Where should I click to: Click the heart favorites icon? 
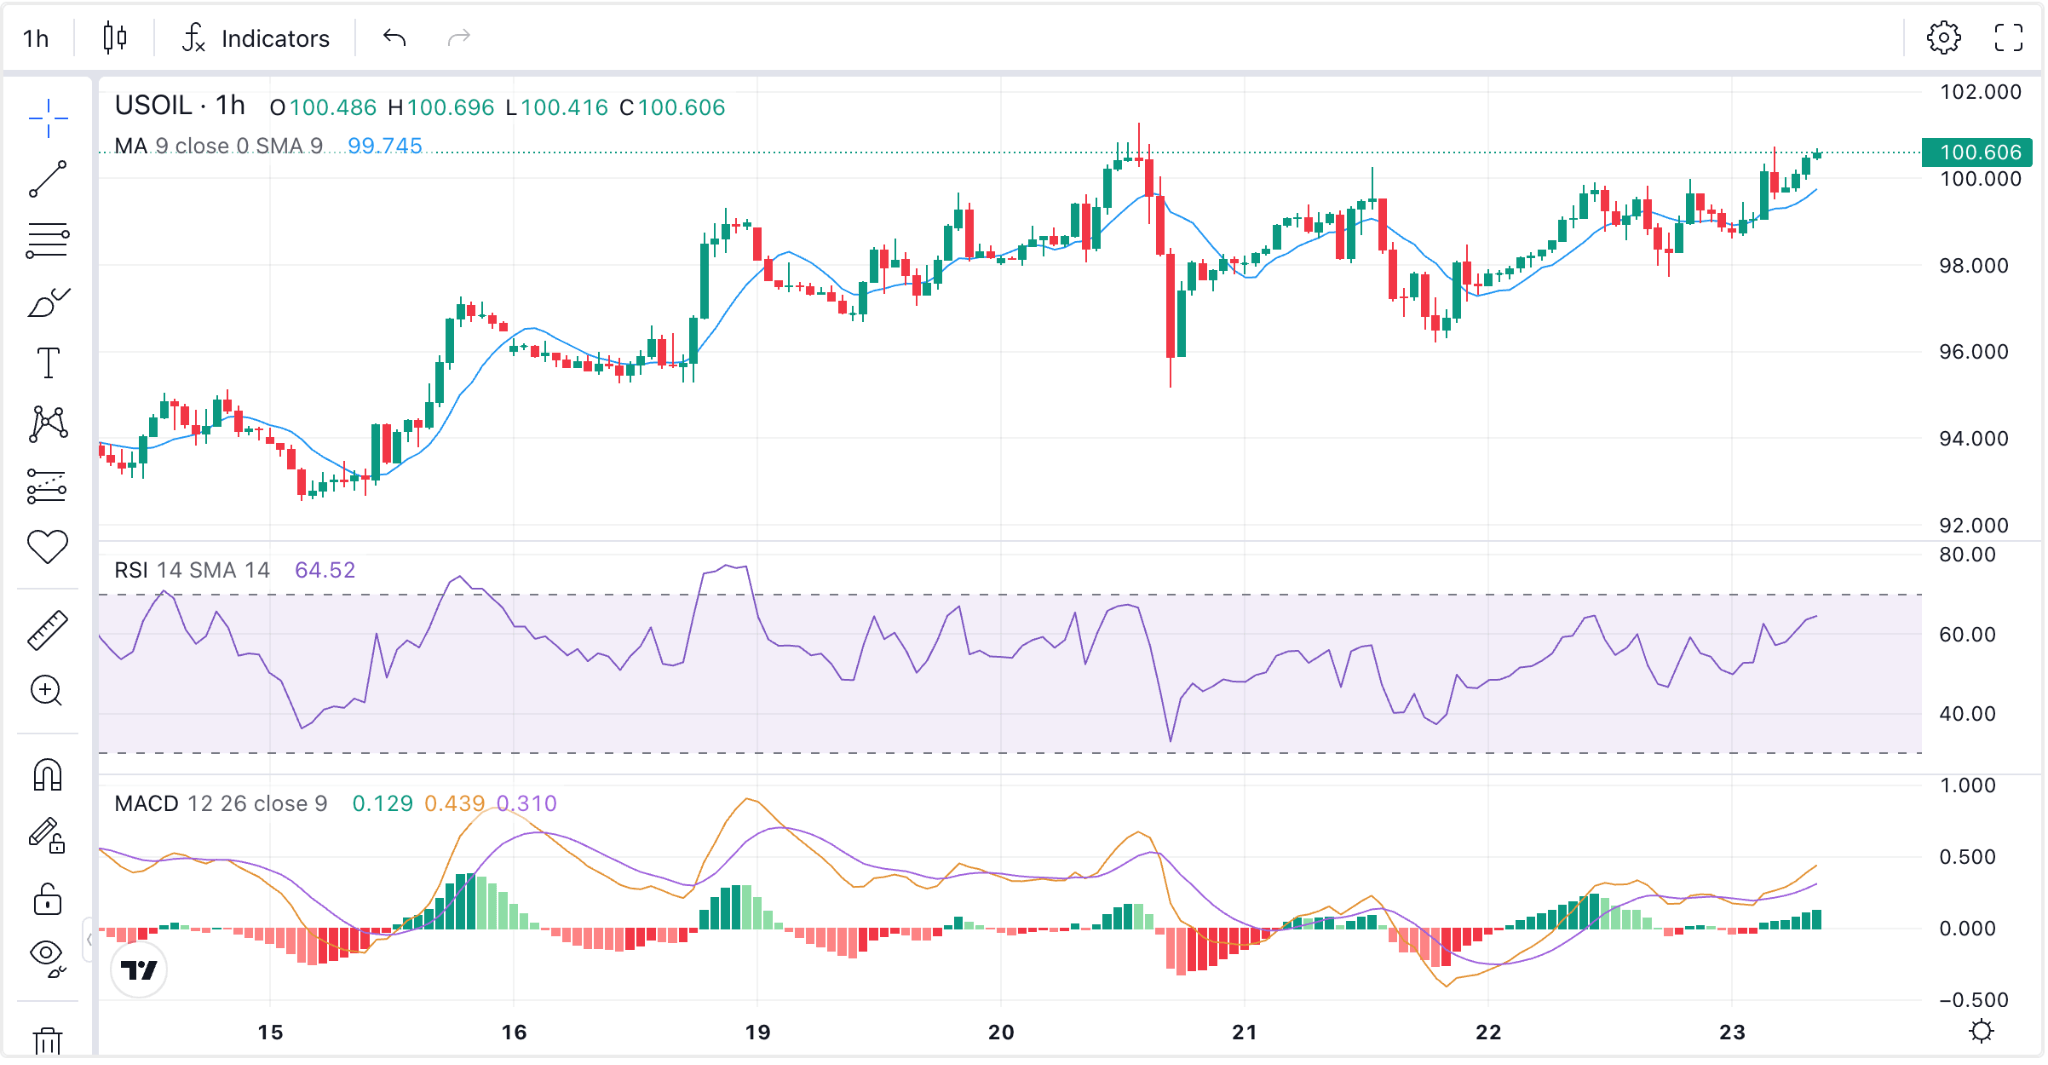point(47,546)
